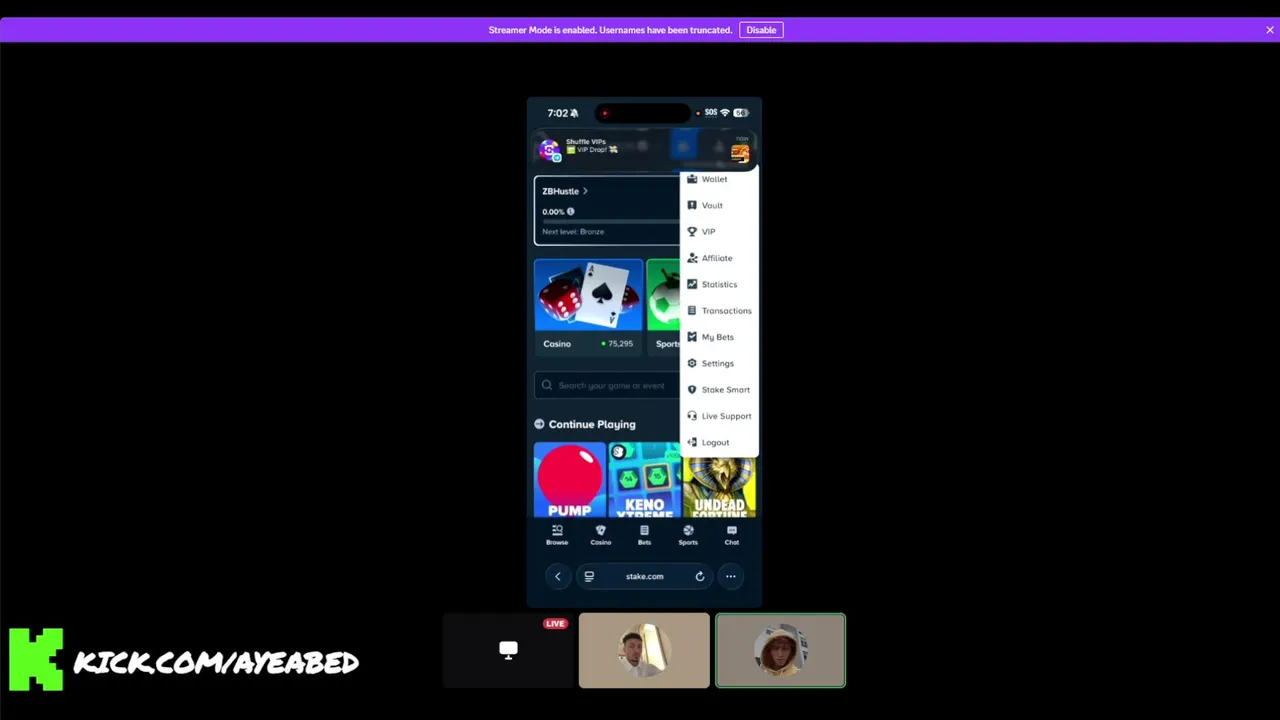Launch the Undead Fortune game thumbnail
This screenshot has width=1280, height=720.
(x=719, y=487)
